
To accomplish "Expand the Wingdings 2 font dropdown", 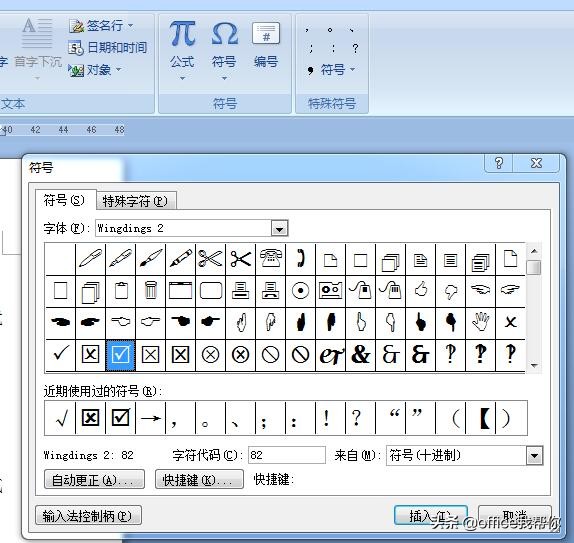I will 279,229.
